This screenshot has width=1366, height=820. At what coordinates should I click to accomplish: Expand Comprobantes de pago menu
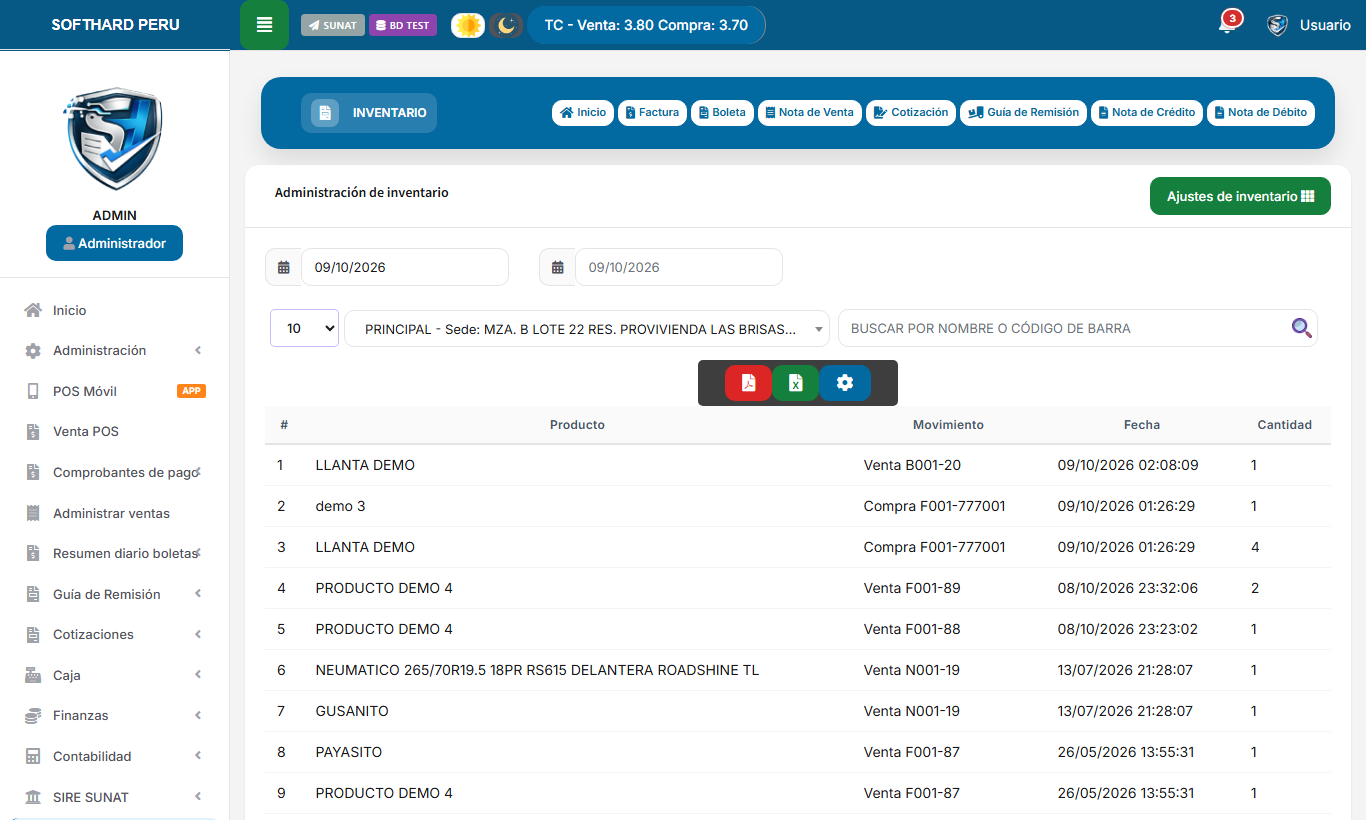click(114, 472)
